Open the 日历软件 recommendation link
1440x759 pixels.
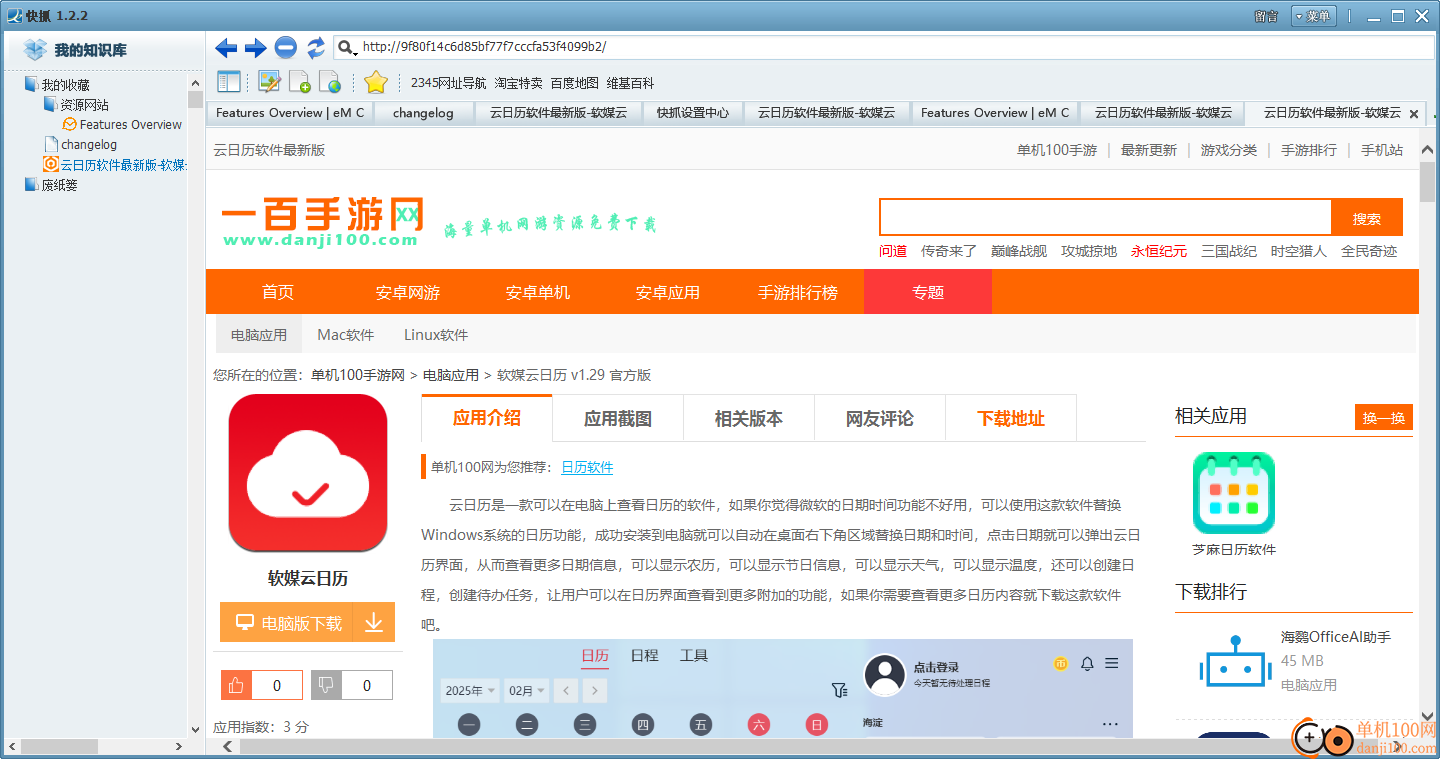[x=587, y=467]
